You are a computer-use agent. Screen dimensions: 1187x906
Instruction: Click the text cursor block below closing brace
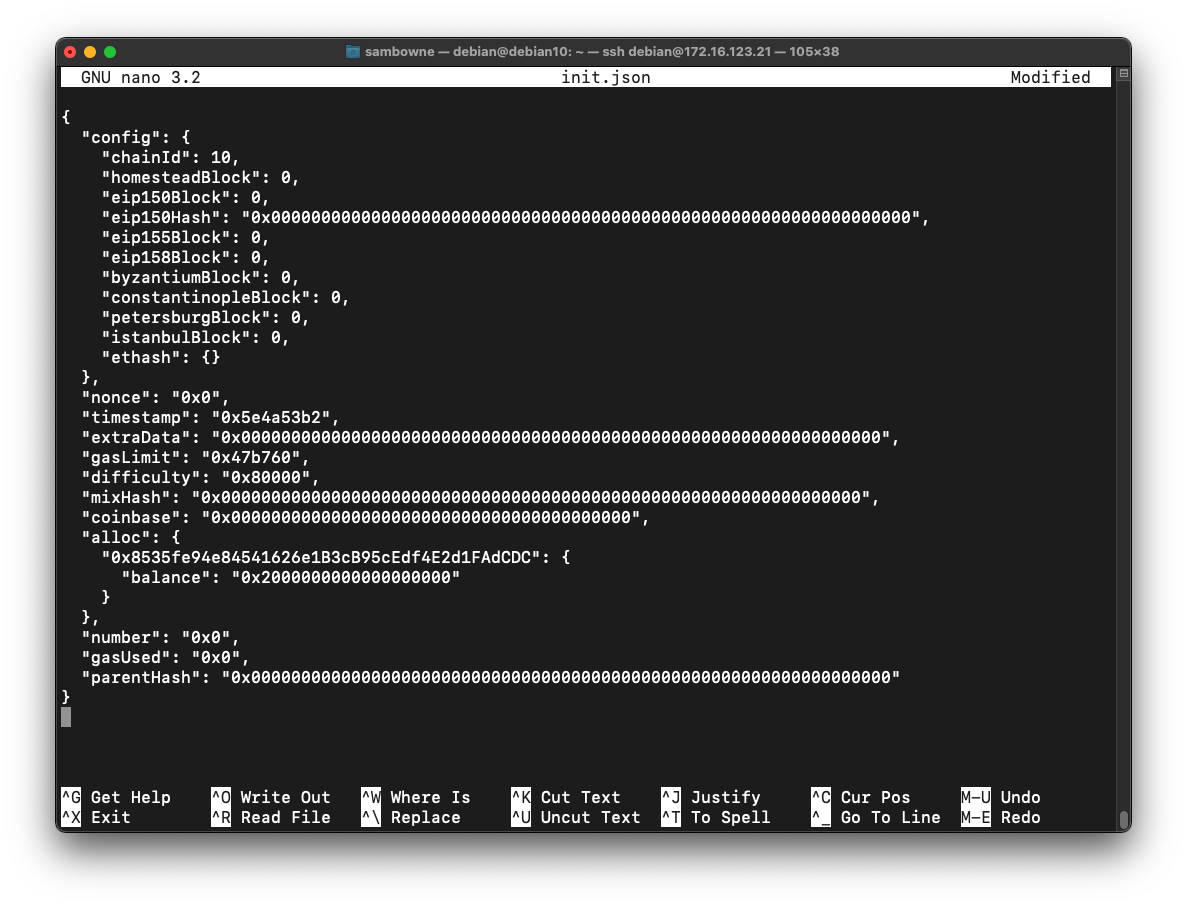(66, 718)
